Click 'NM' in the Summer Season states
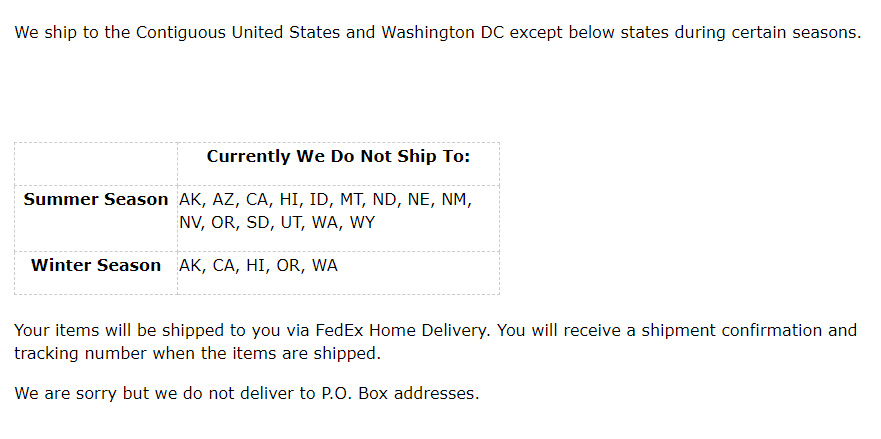This screenshot has height=439, width=881. 455,200
